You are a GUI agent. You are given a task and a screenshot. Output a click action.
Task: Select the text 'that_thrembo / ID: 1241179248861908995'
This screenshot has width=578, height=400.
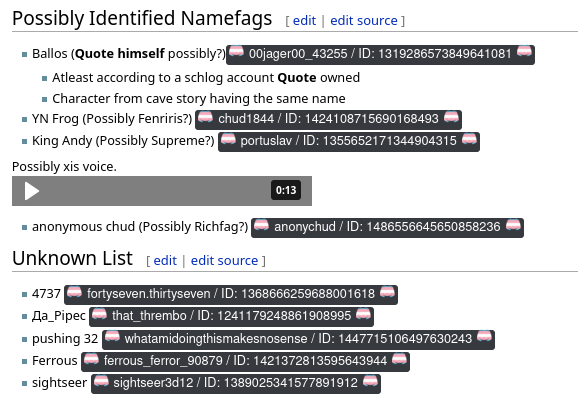tap(231, 316)
